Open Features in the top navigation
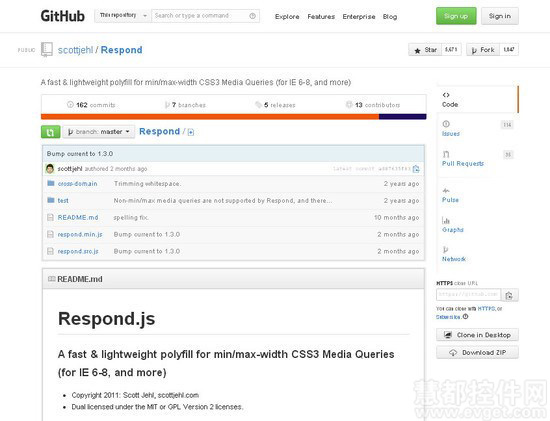550x421 pixels. [x=321, y=16]
